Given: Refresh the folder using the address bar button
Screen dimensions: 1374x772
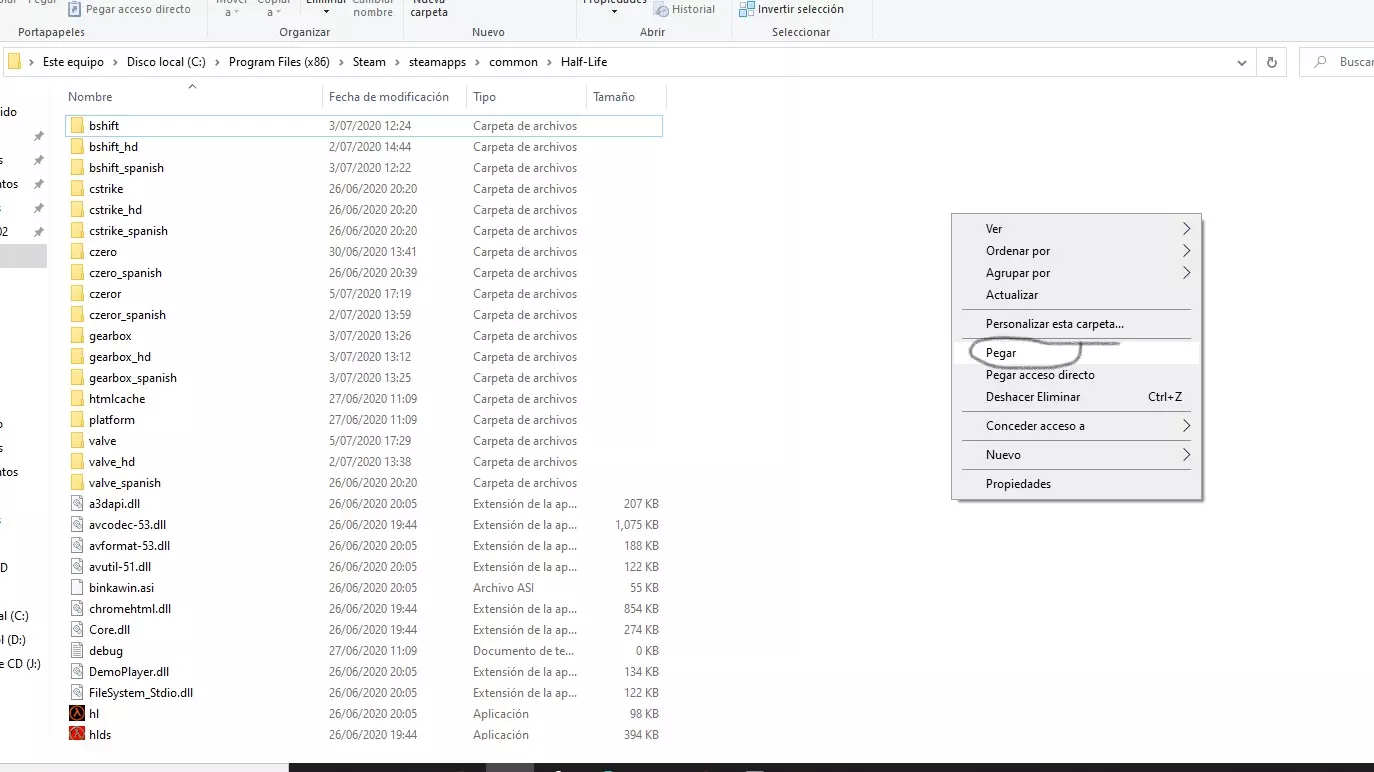Looking at the screenshot, I should click(1272, 62).
